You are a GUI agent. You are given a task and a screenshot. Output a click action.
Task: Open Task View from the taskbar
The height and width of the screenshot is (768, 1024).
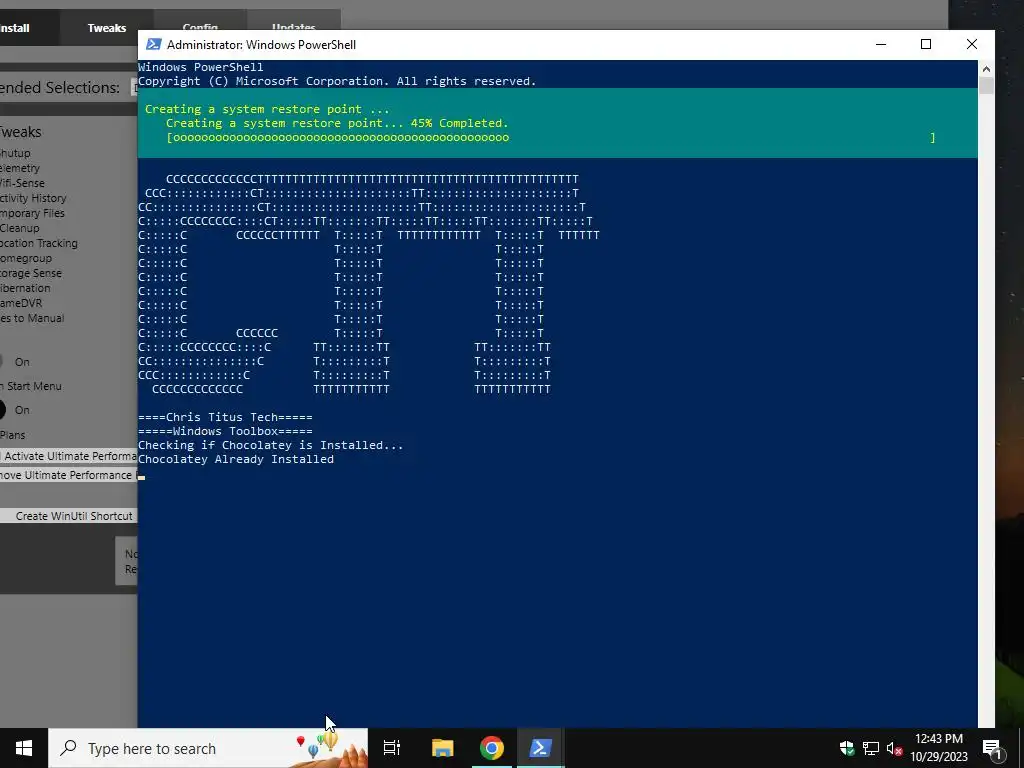(x=392, y=748)
